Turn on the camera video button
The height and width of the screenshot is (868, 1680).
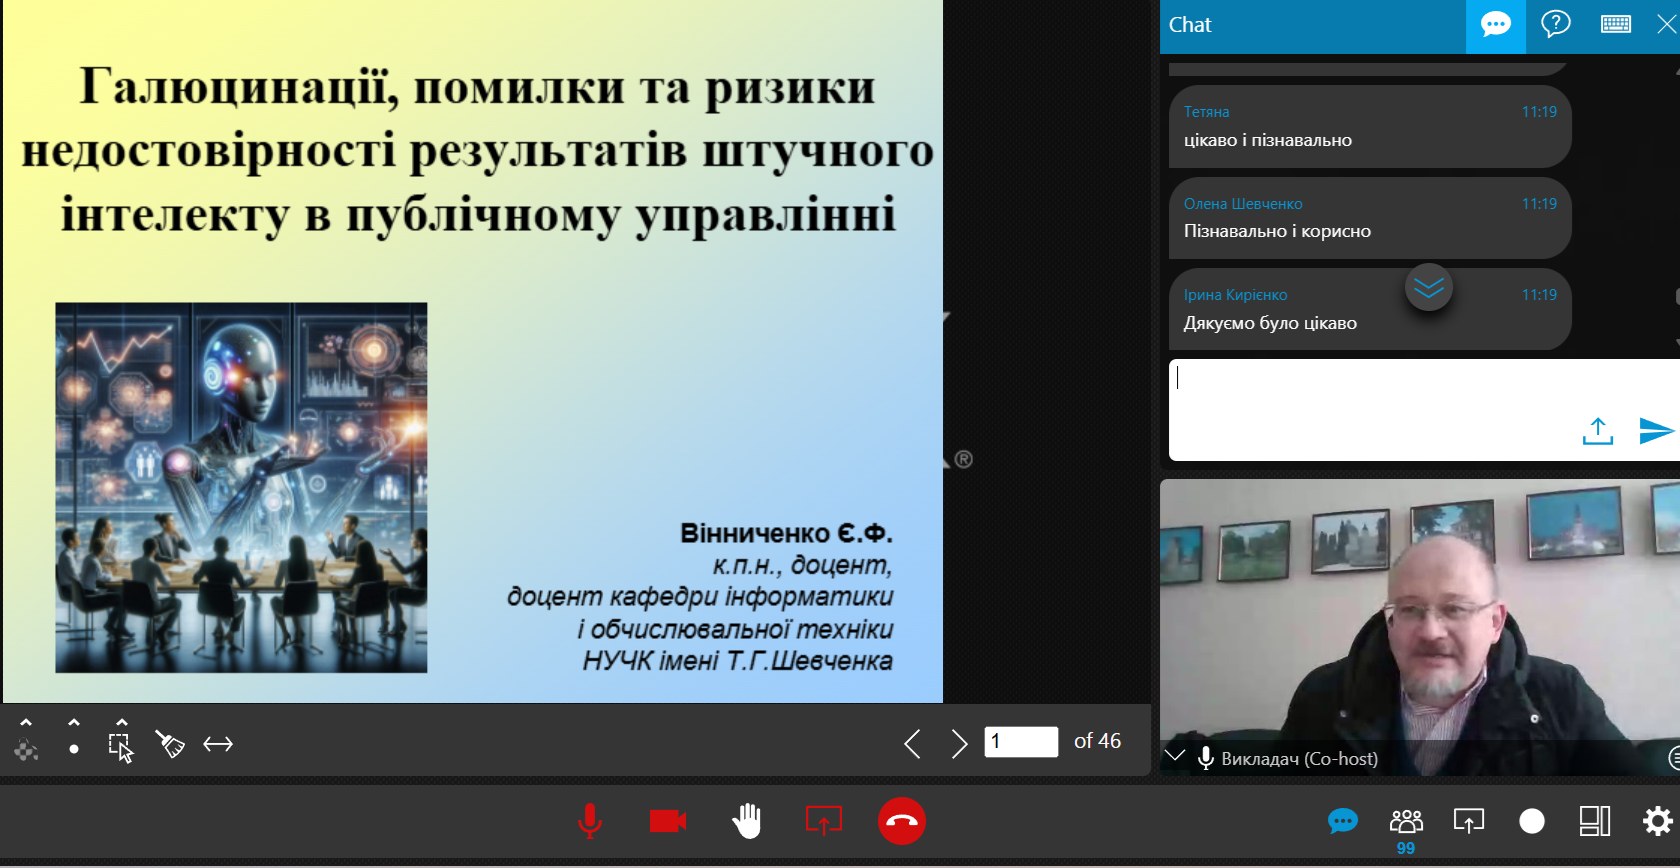668,821
